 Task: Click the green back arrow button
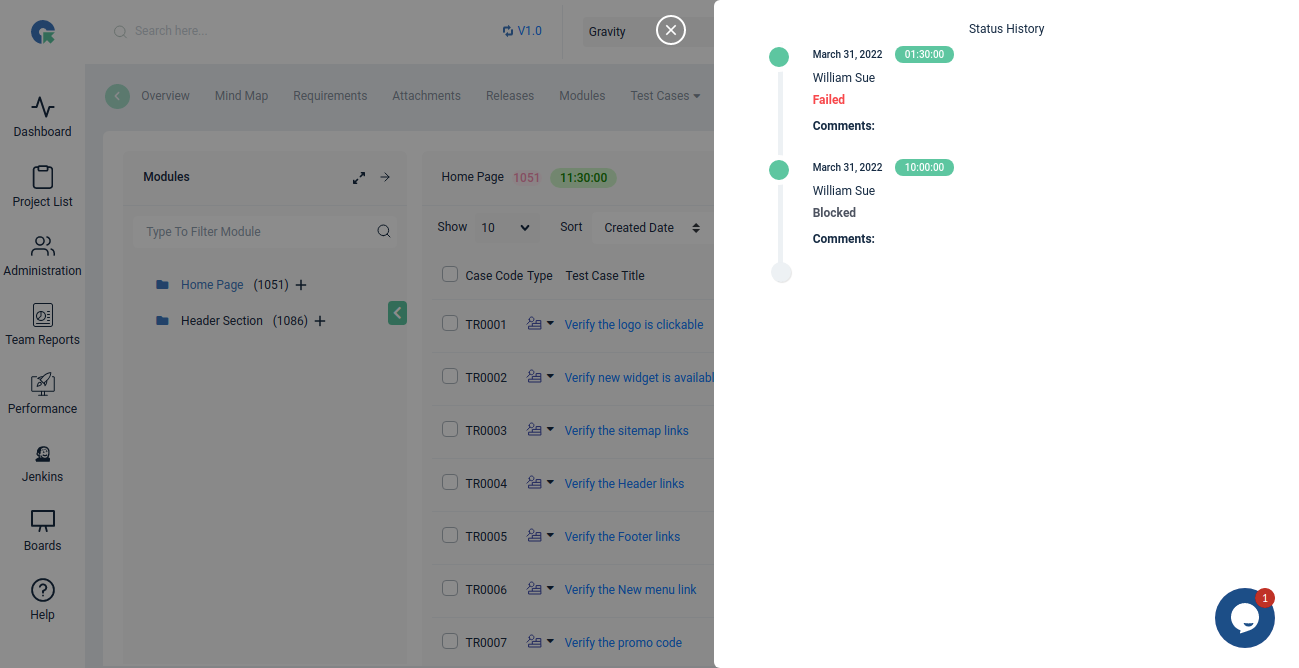[x=118, y=96]
